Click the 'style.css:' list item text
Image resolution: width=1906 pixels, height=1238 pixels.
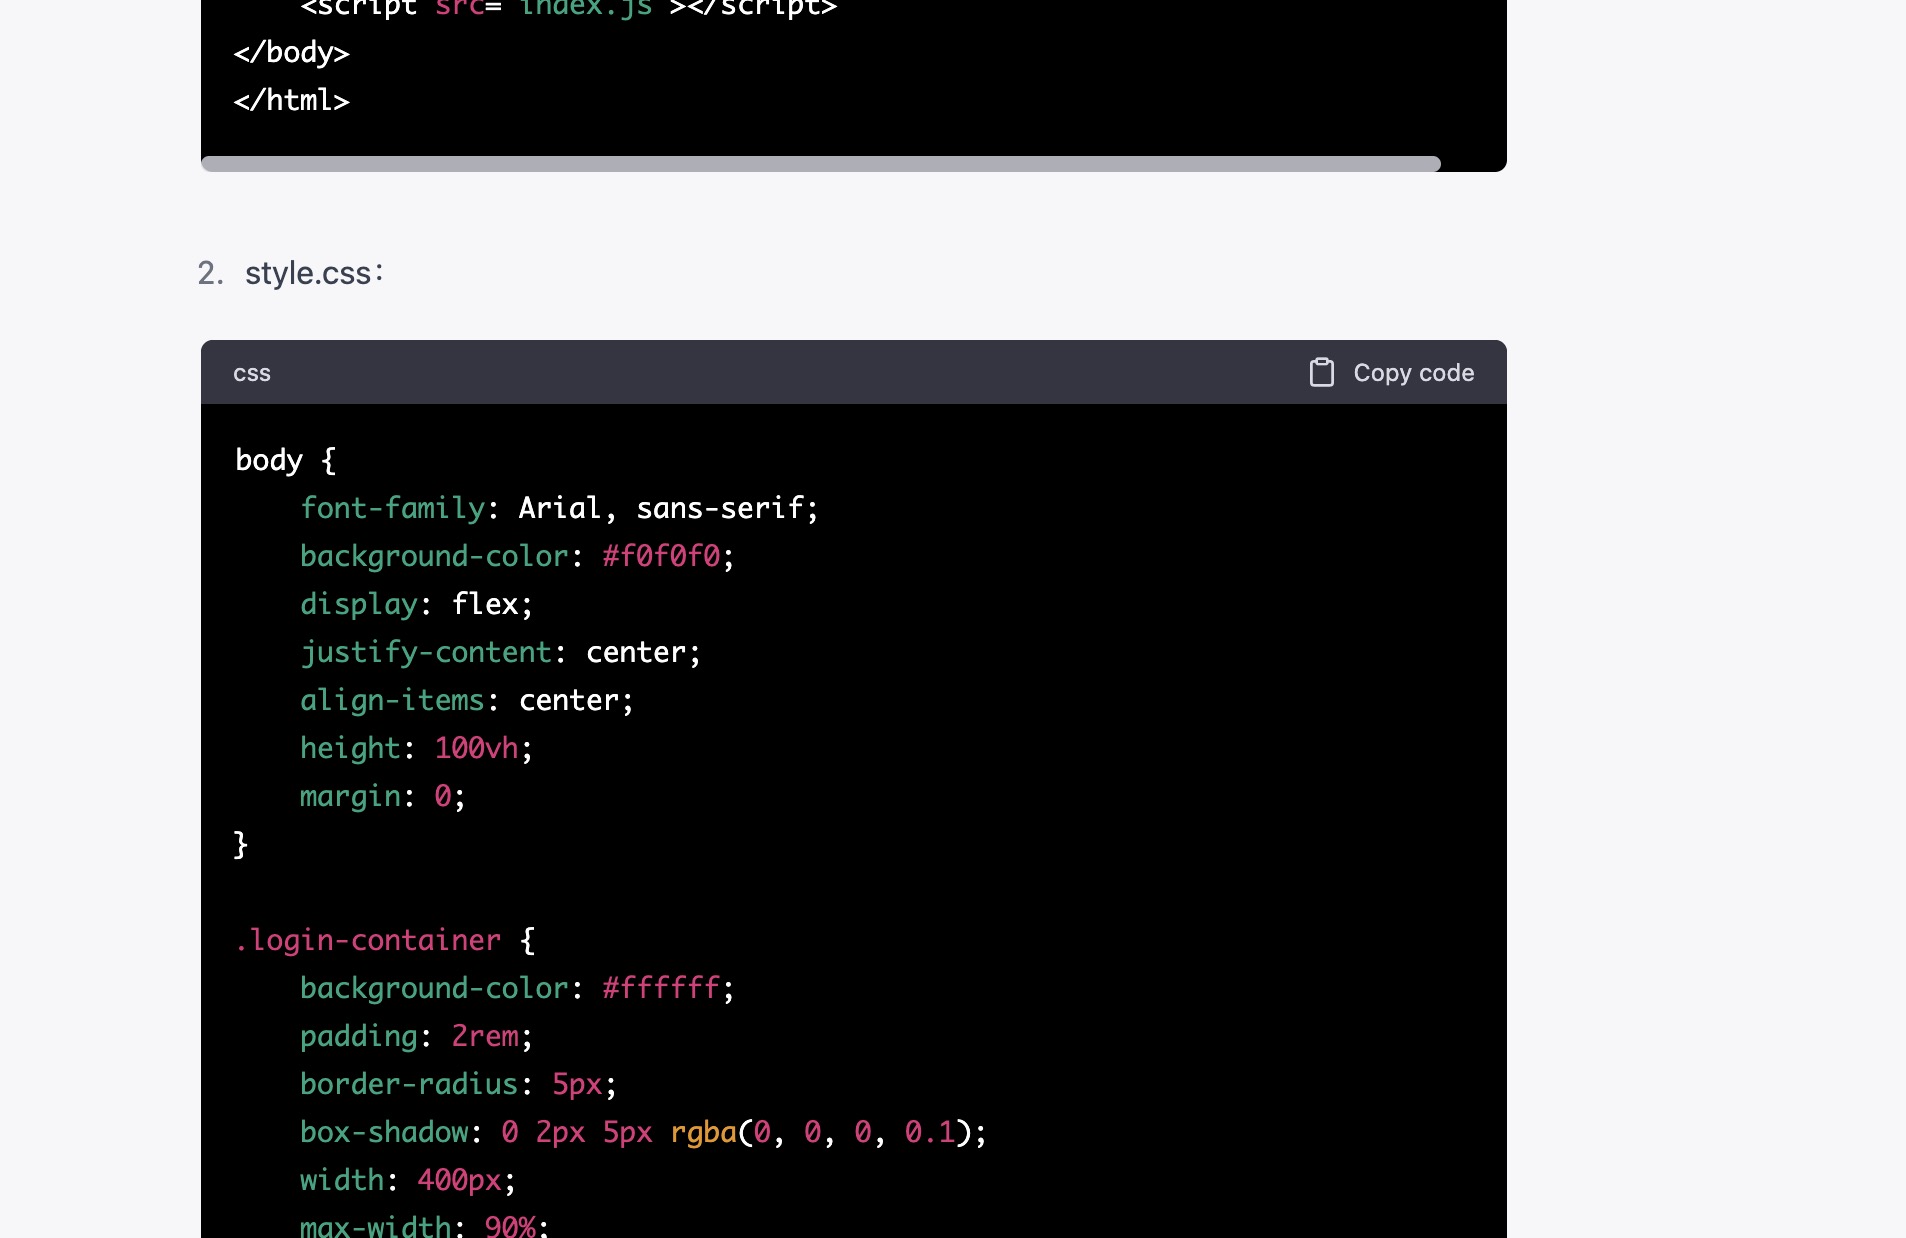point(314,273)
